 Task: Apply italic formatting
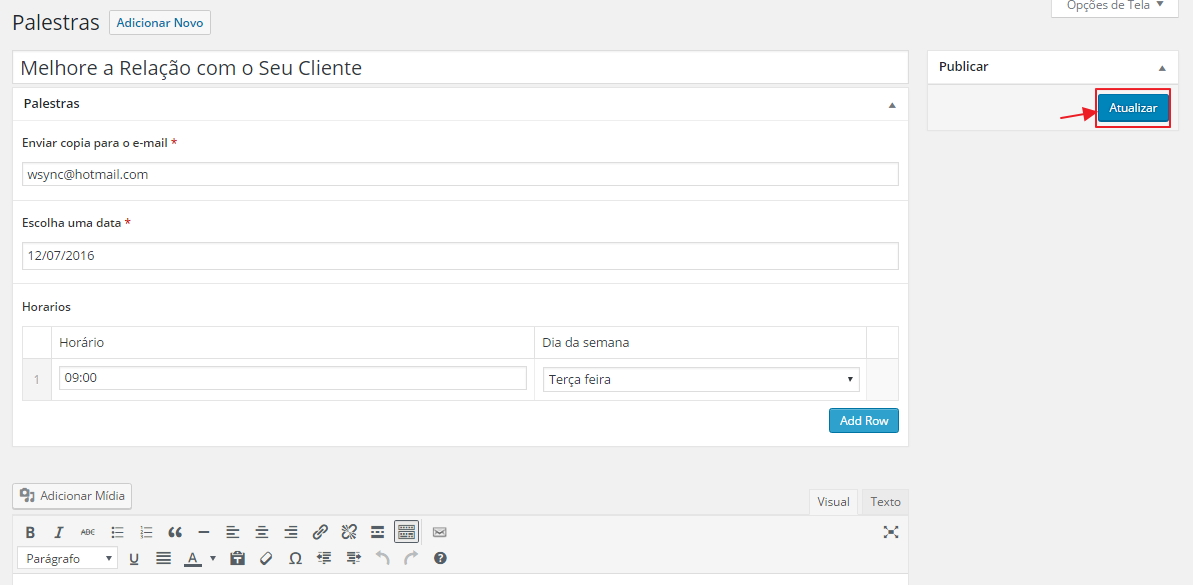[x=59, y=532]
